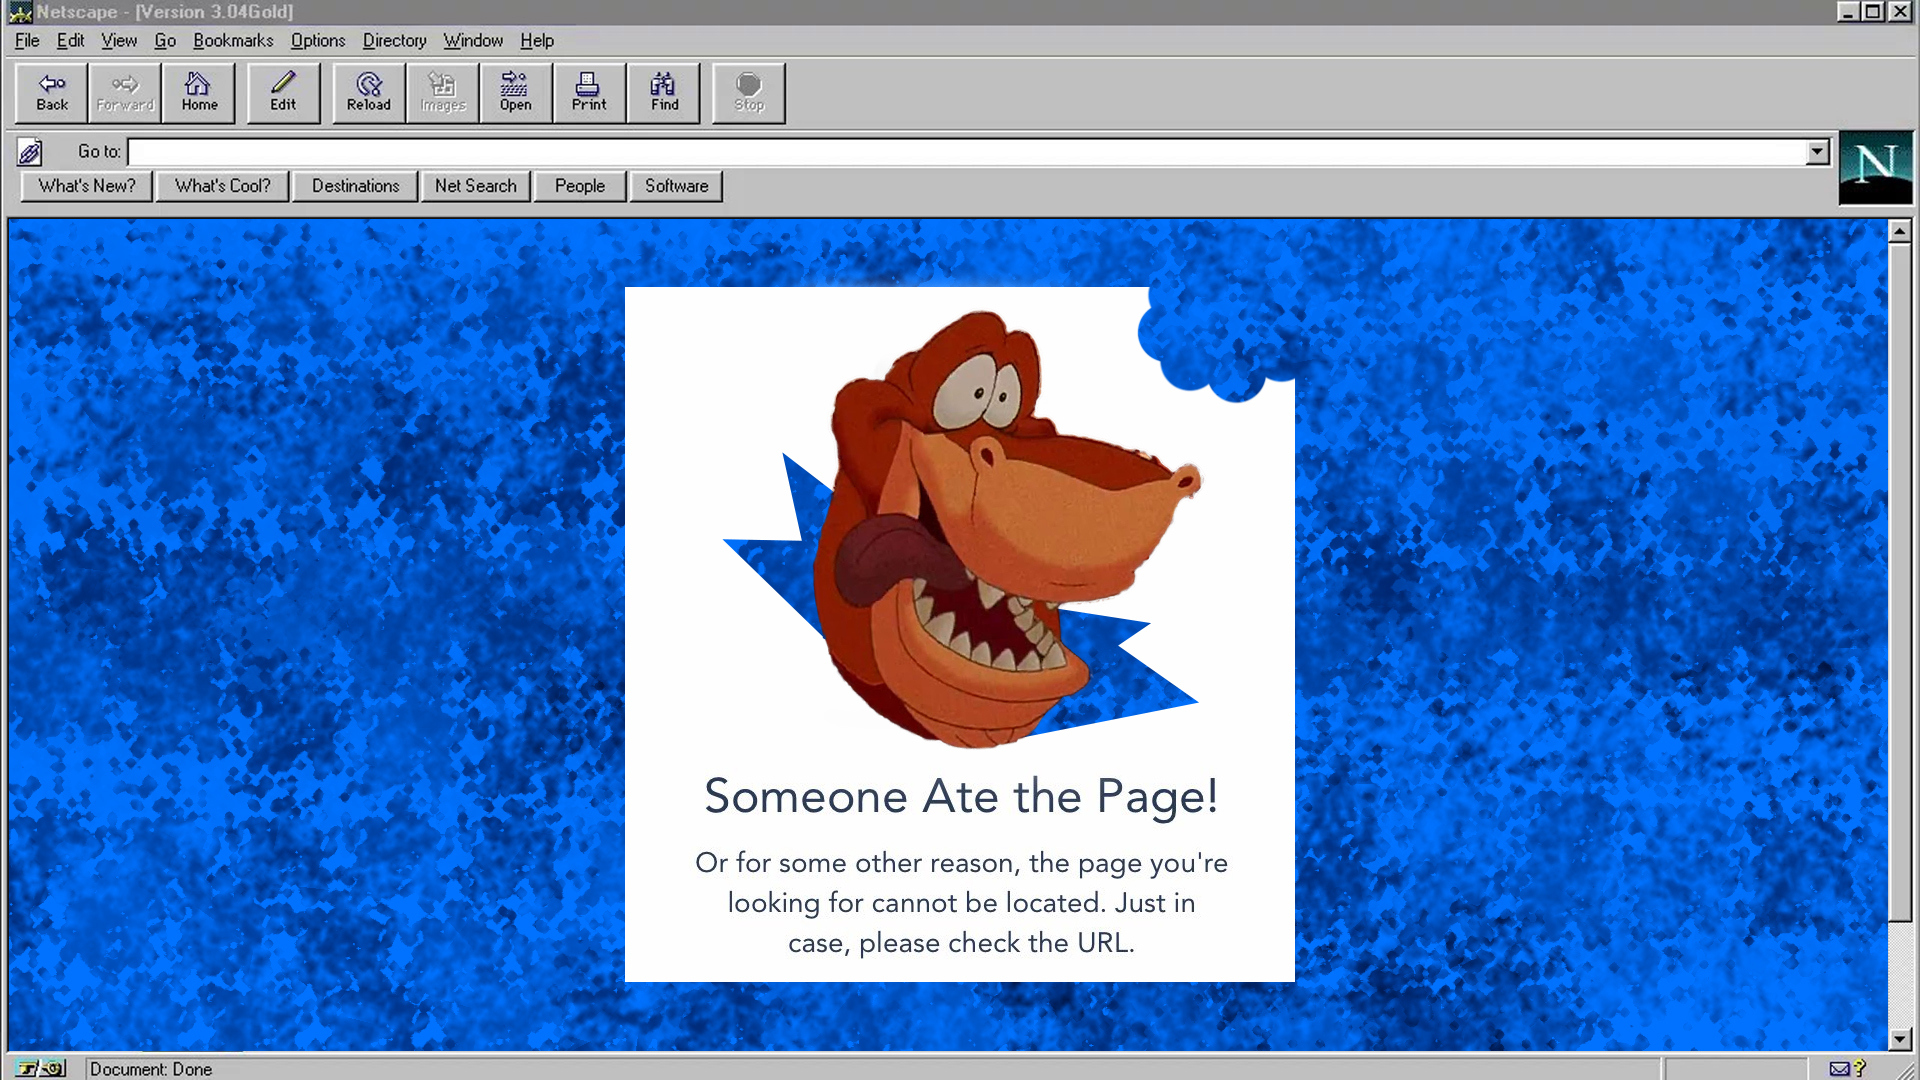Viewport: 1920px width, 1080px height.
Task: Open the Window menu
Action: point(473,41)
